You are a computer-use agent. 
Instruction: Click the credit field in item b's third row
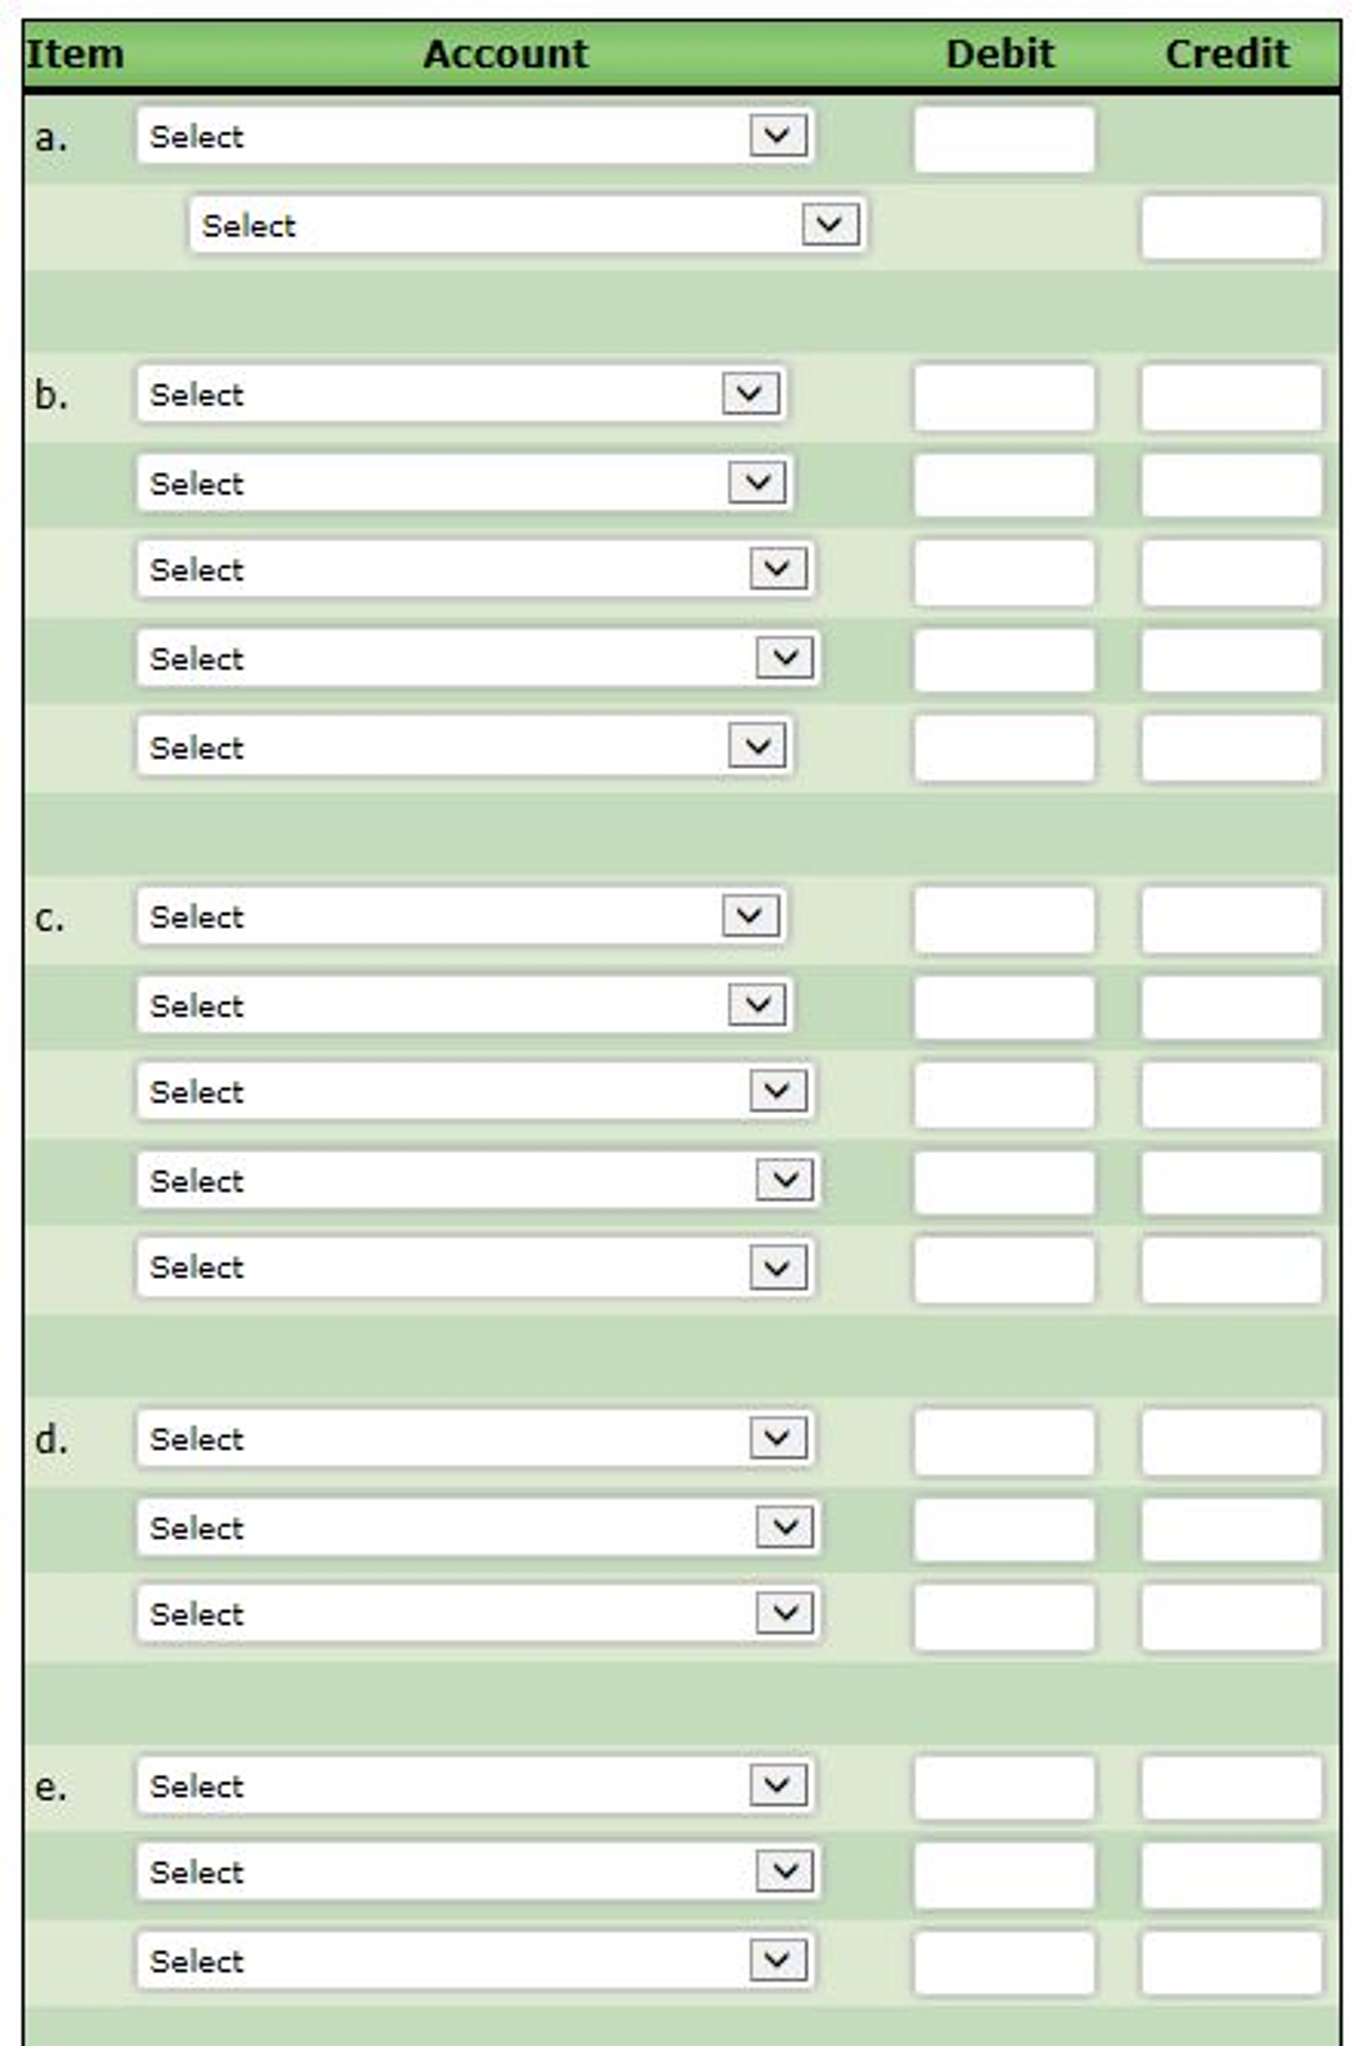tap(1230, 573)
